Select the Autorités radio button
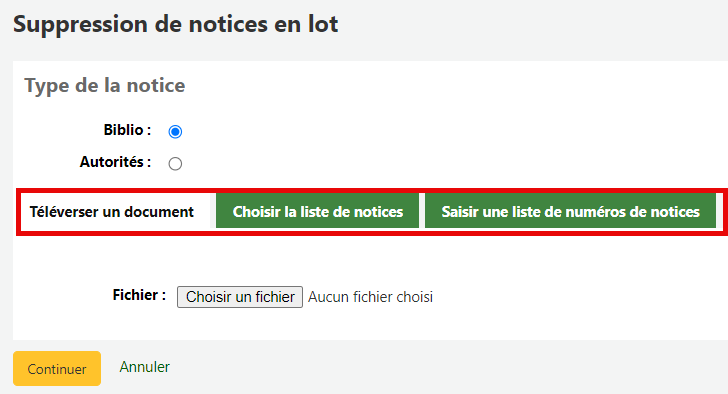 pyautogui.click(x=175, y=163)
